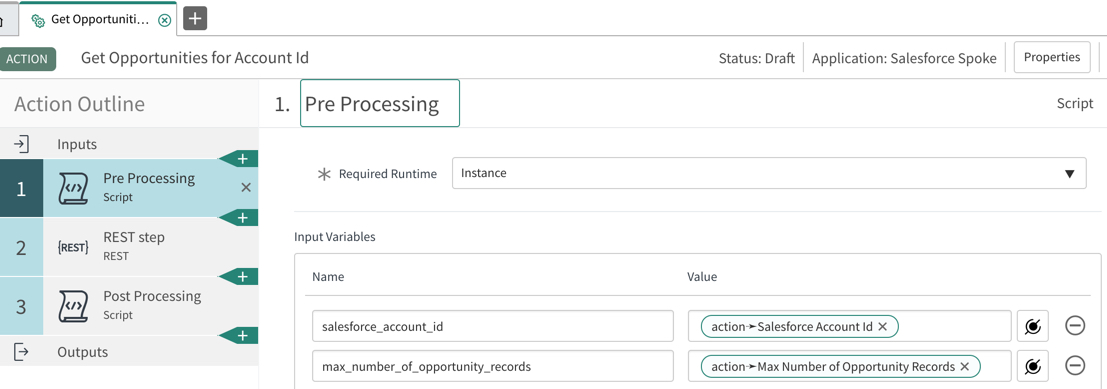Select Inputs in Action Outline
The width and height of the screenshot is (1107, 389).
[x=129, y=144]
